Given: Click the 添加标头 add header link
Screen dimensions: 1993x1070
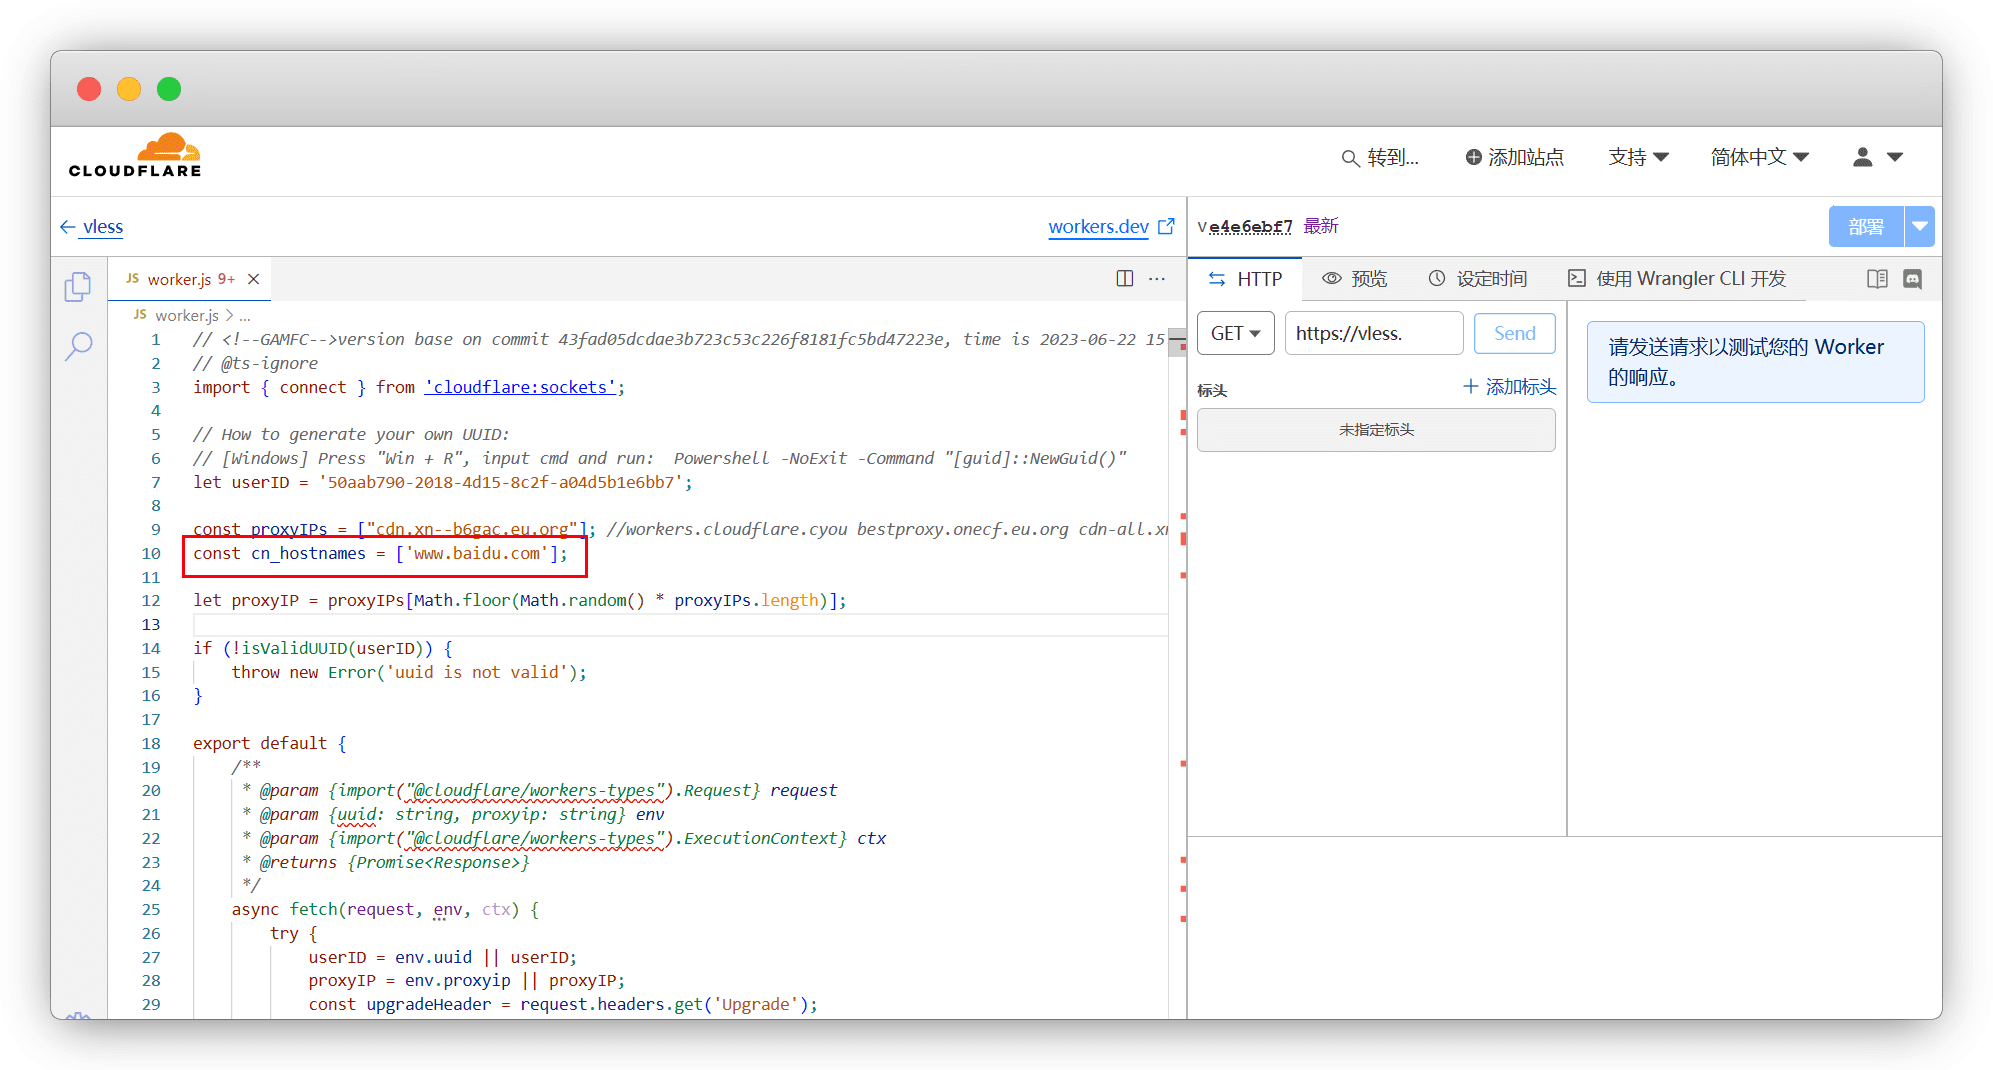Looking at the screenshot, I should 1510,386.
